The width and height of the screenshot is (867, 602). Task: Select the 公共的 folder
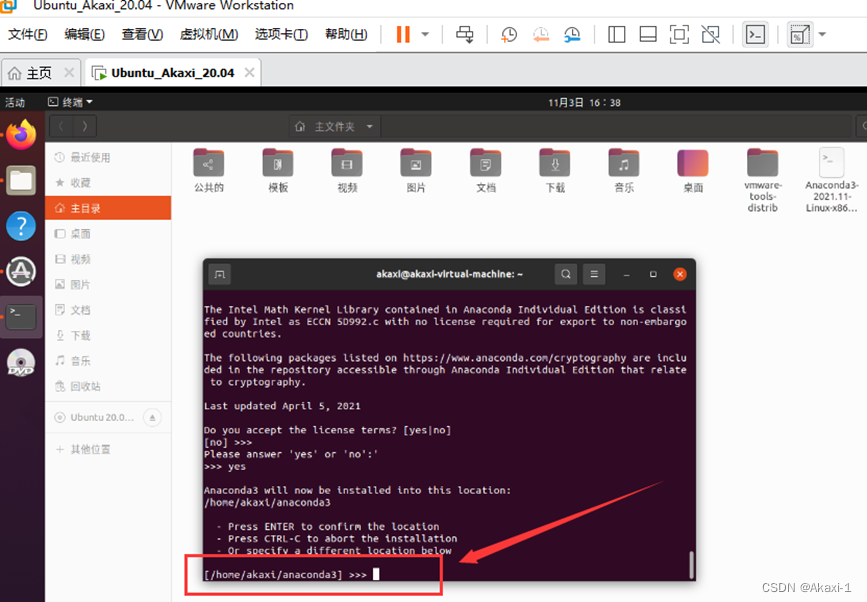point(208,171)
